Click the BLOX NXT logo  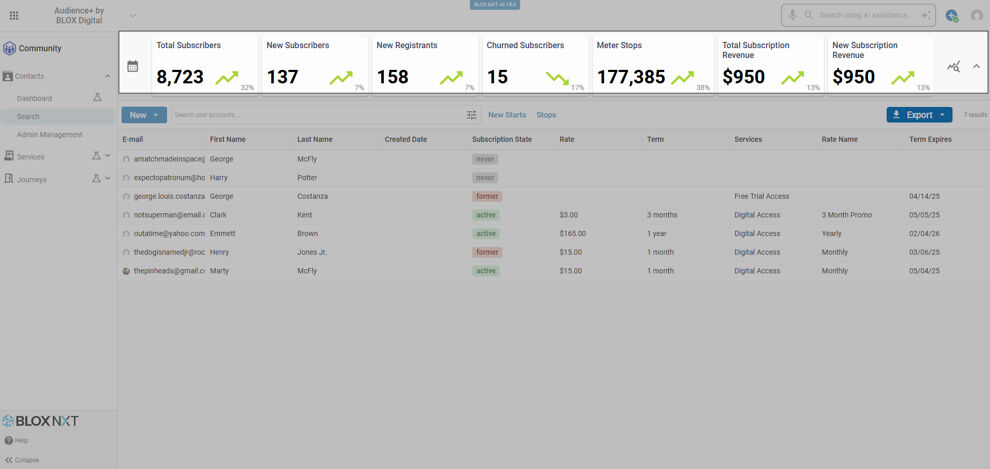pos(40,421)
